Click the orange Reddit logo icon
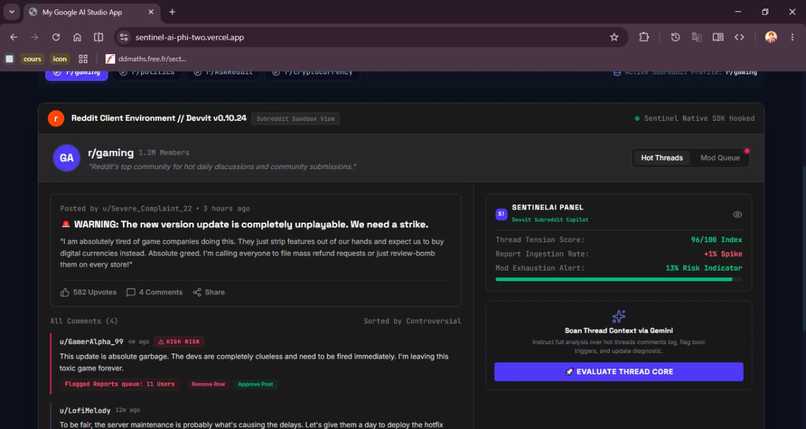The width and height of the screenshot is (806, 429). pyautogui.click(x=56, y=118)
